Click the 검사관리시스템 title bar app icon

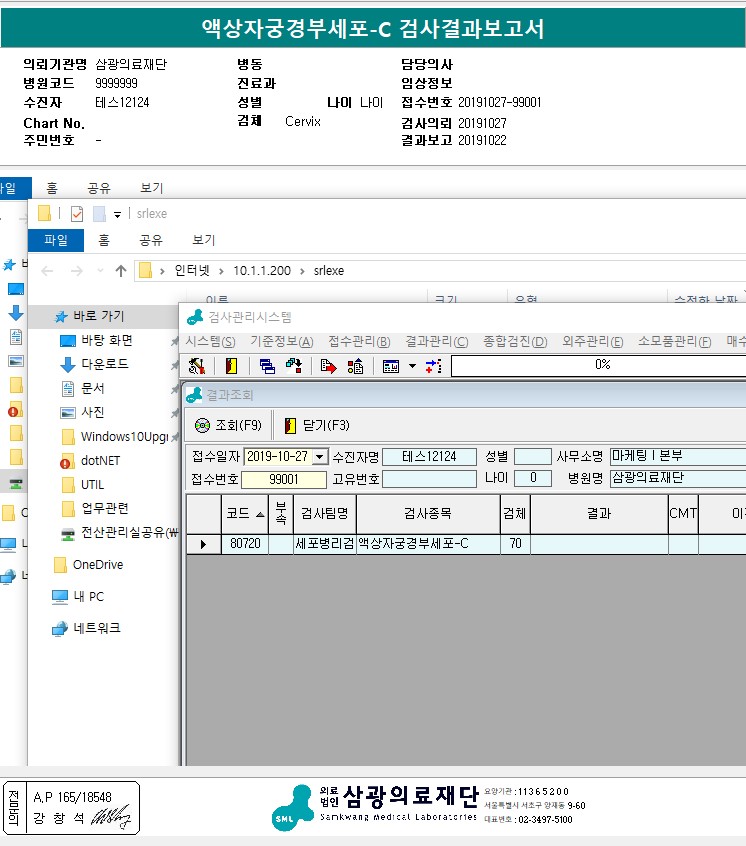tap(195, 317)
